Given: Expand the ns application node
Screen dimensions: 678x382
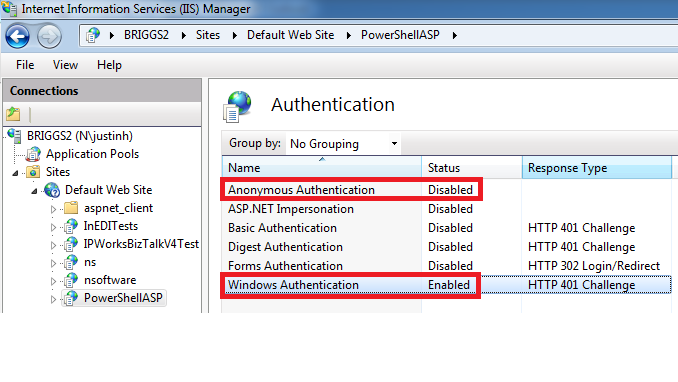Looking at the screenshot, I should 53,263.
